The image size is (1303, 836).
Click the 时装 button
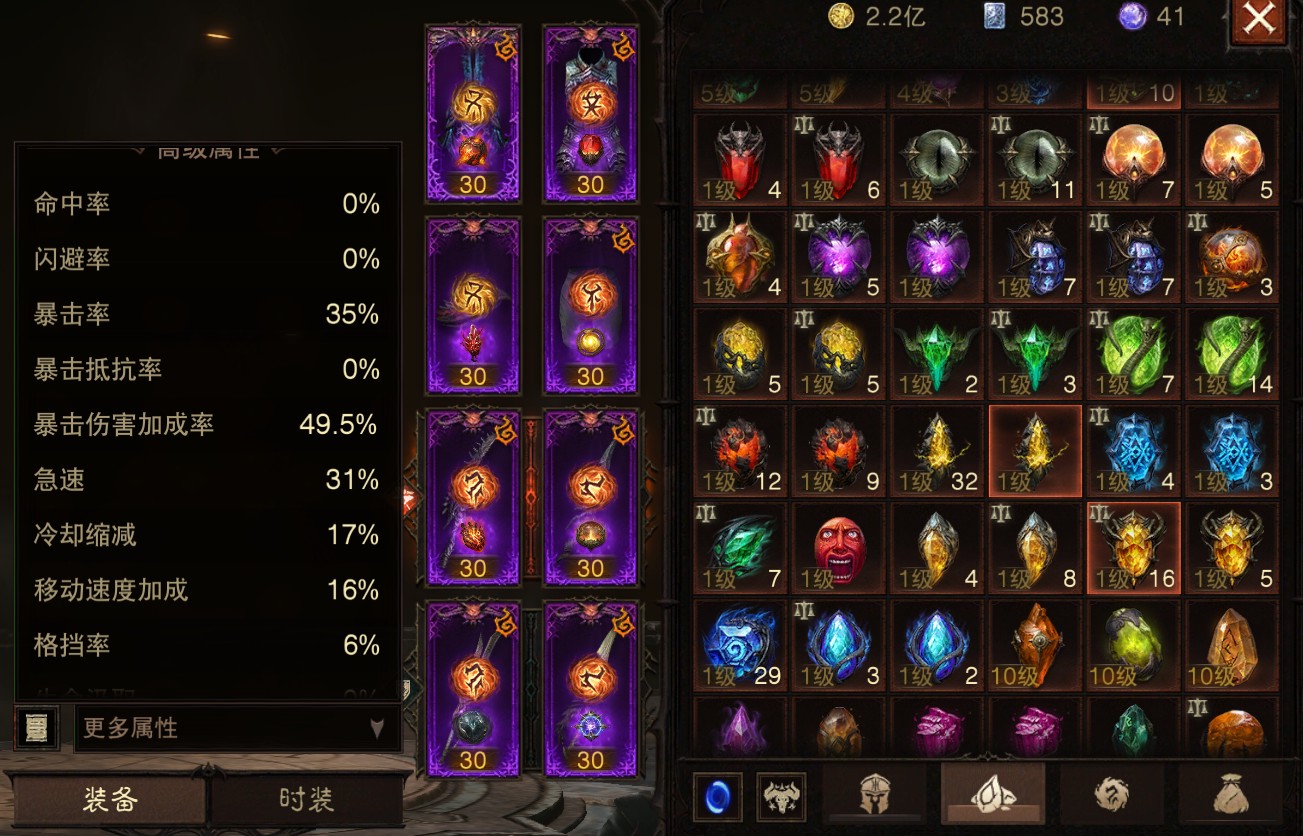306,800
